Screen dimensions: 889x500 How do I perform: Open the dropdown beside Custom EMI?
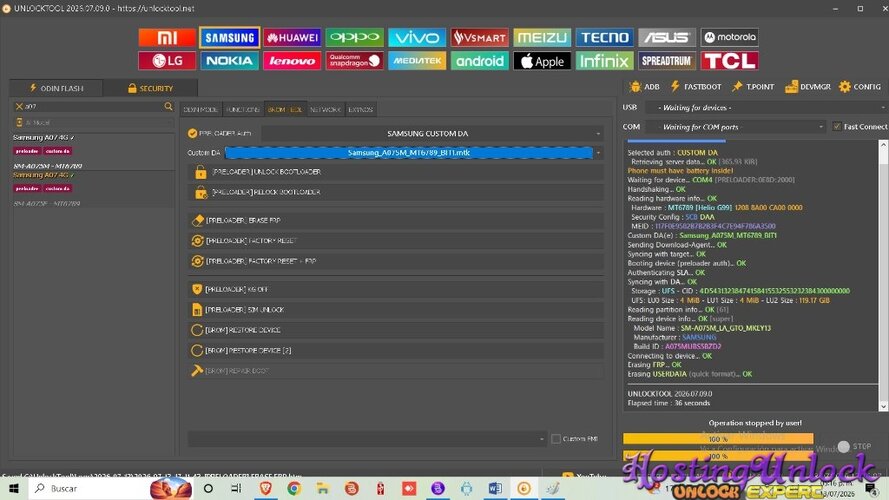tap(367, 439)
